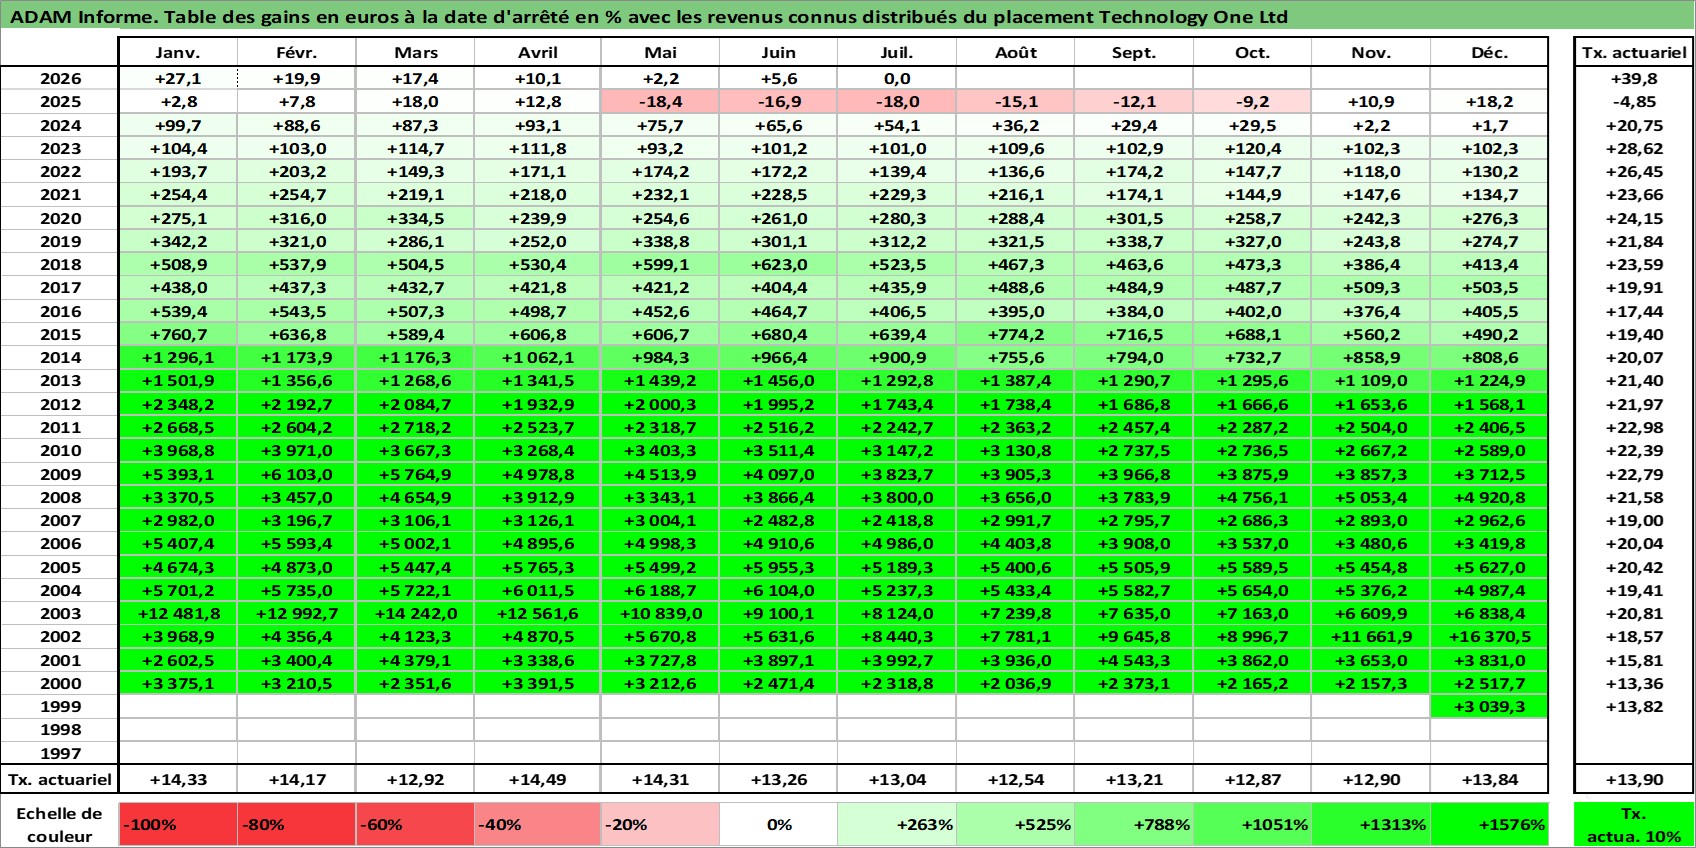Image resolution: width=1696 pixels, height=848 pixels.
Task: Select the +1576% green color scale swatch
Action: (1489, 824)
